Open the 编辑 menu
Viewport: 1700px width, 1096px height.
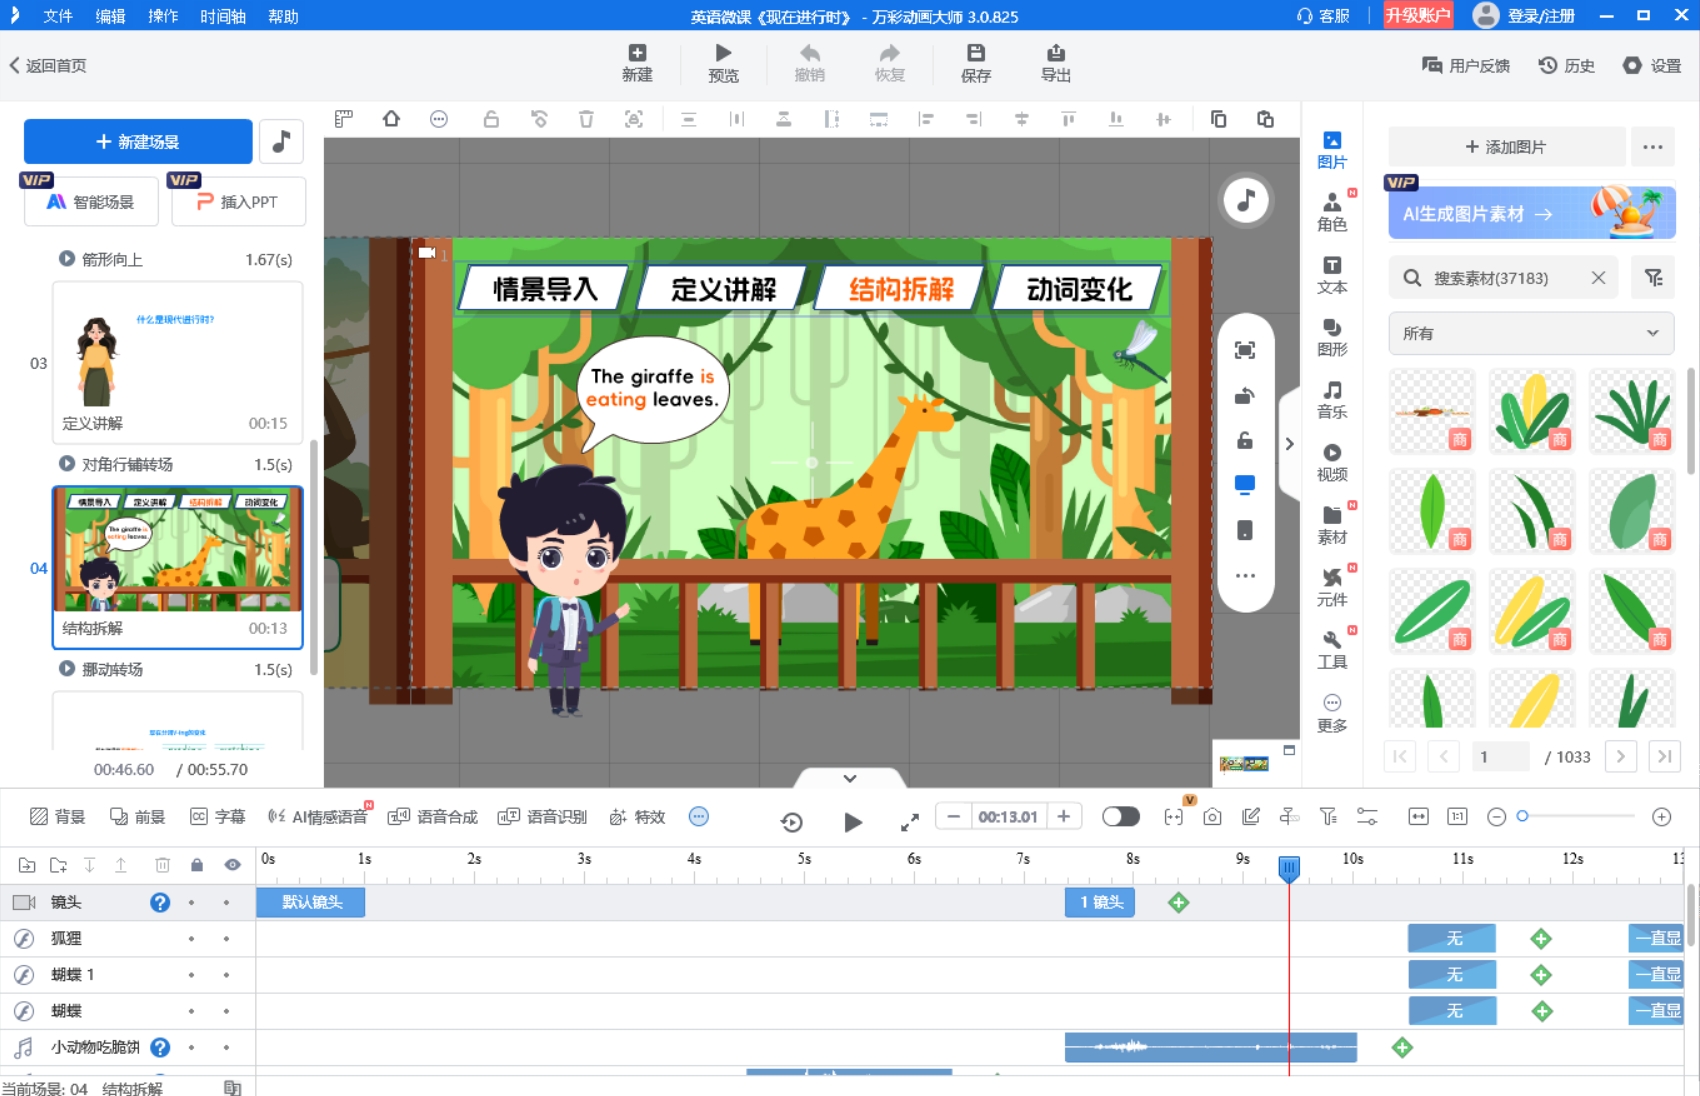(110, 16)
